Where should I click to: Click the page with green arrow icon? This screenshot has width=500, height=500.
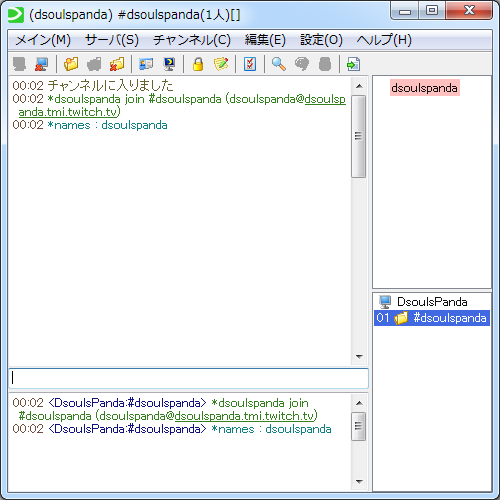tap(353, 64)
